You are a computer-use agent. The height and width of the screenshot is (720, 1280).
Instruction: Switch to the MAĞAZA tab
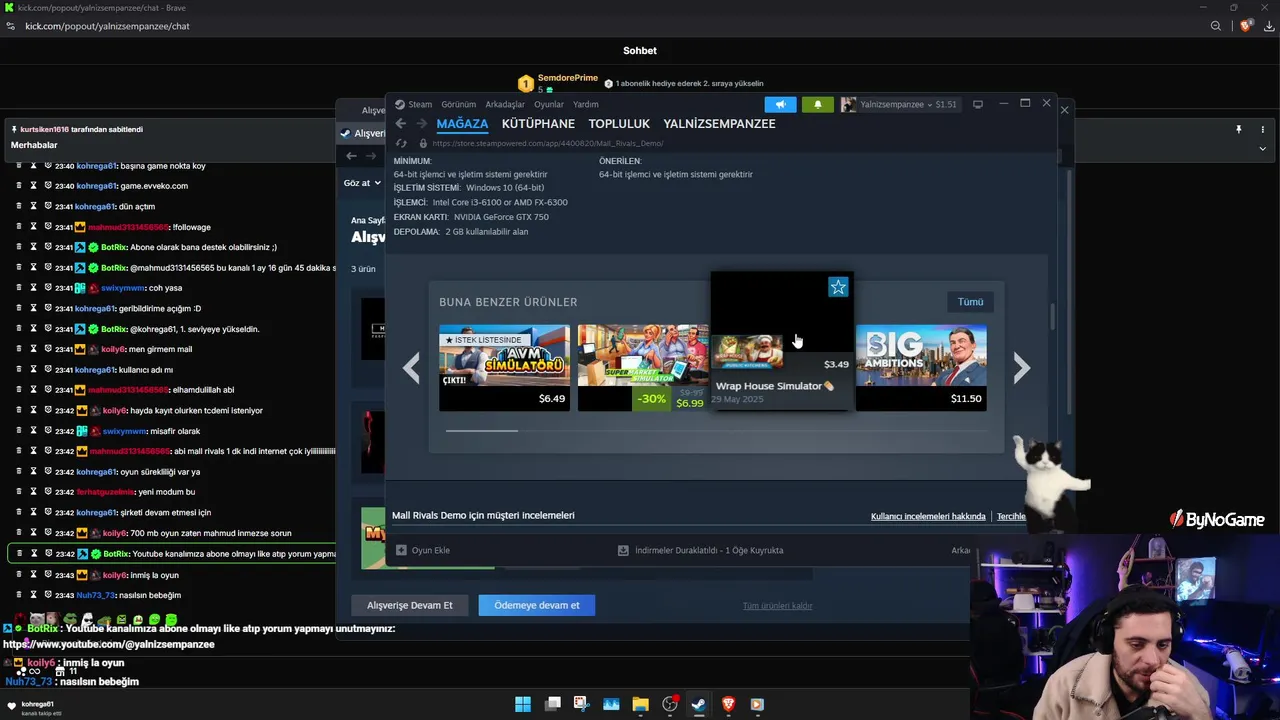point(462,124)
